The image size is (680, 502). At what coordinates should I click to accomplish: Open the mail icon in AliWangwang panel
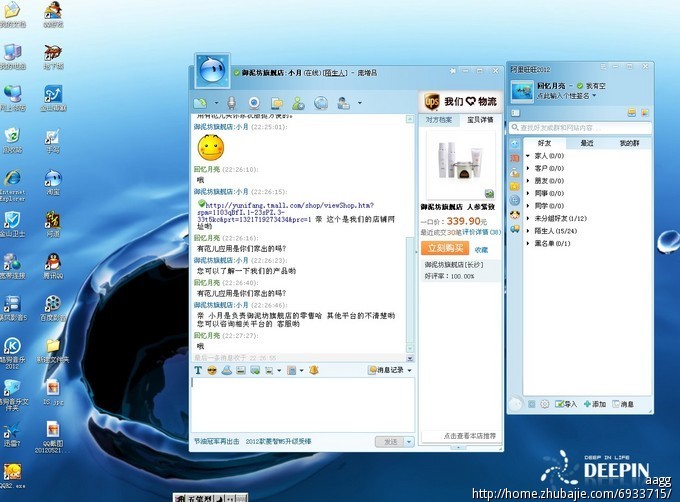click(632, 113)
